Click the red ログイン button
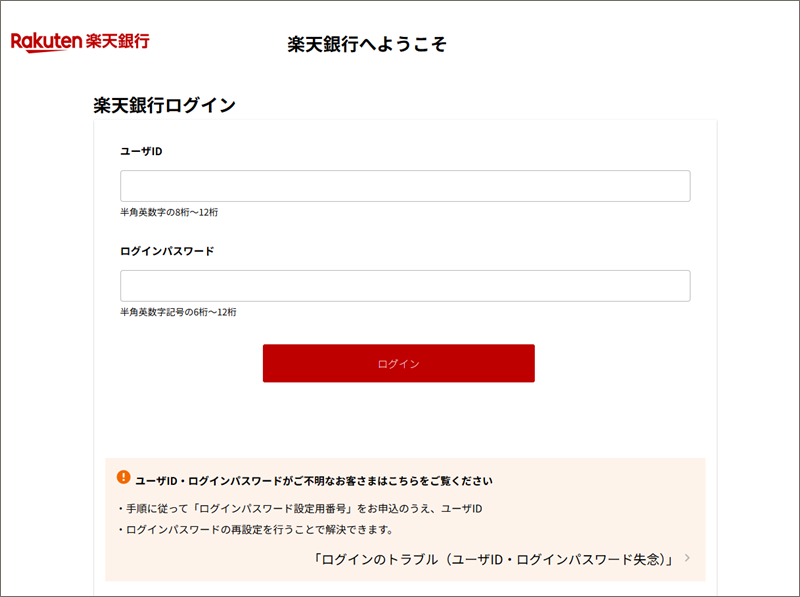This screenshot has width=800, height=597. (398, 363)
